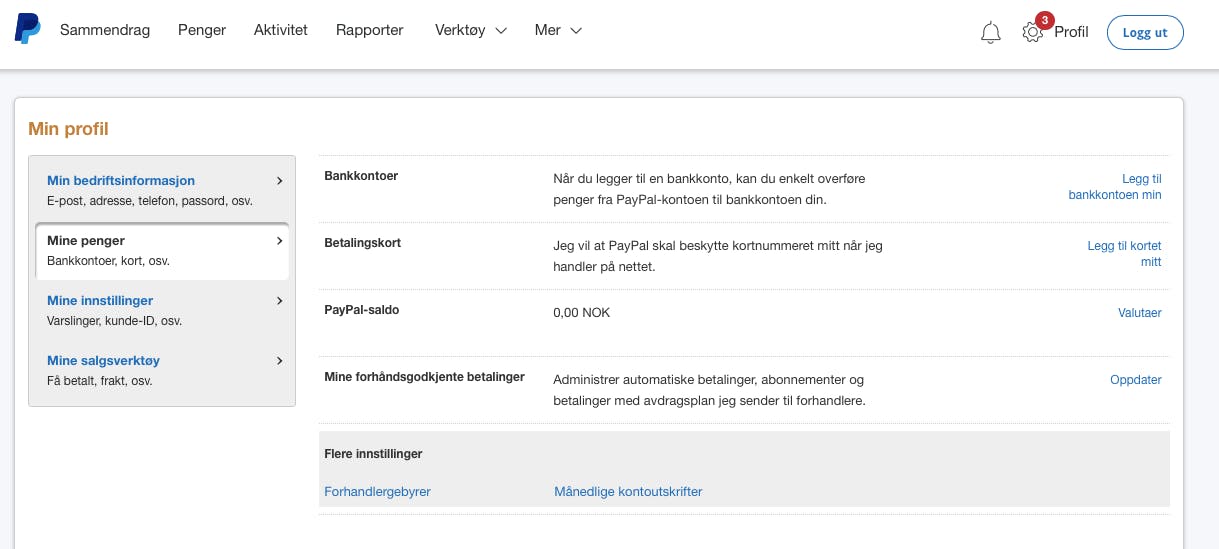Open the Profil link
The height and width of the screenshot is (549, 1219).
click(x=1071, y=32)
